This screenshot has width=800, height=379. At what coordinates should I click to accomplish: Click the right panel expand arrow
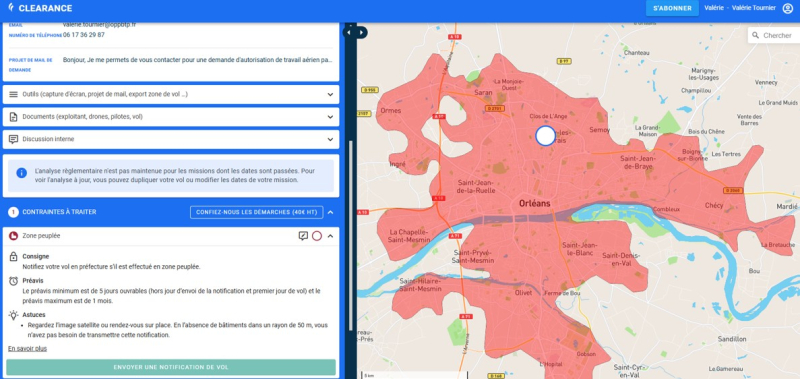click(x=362, y=33)
